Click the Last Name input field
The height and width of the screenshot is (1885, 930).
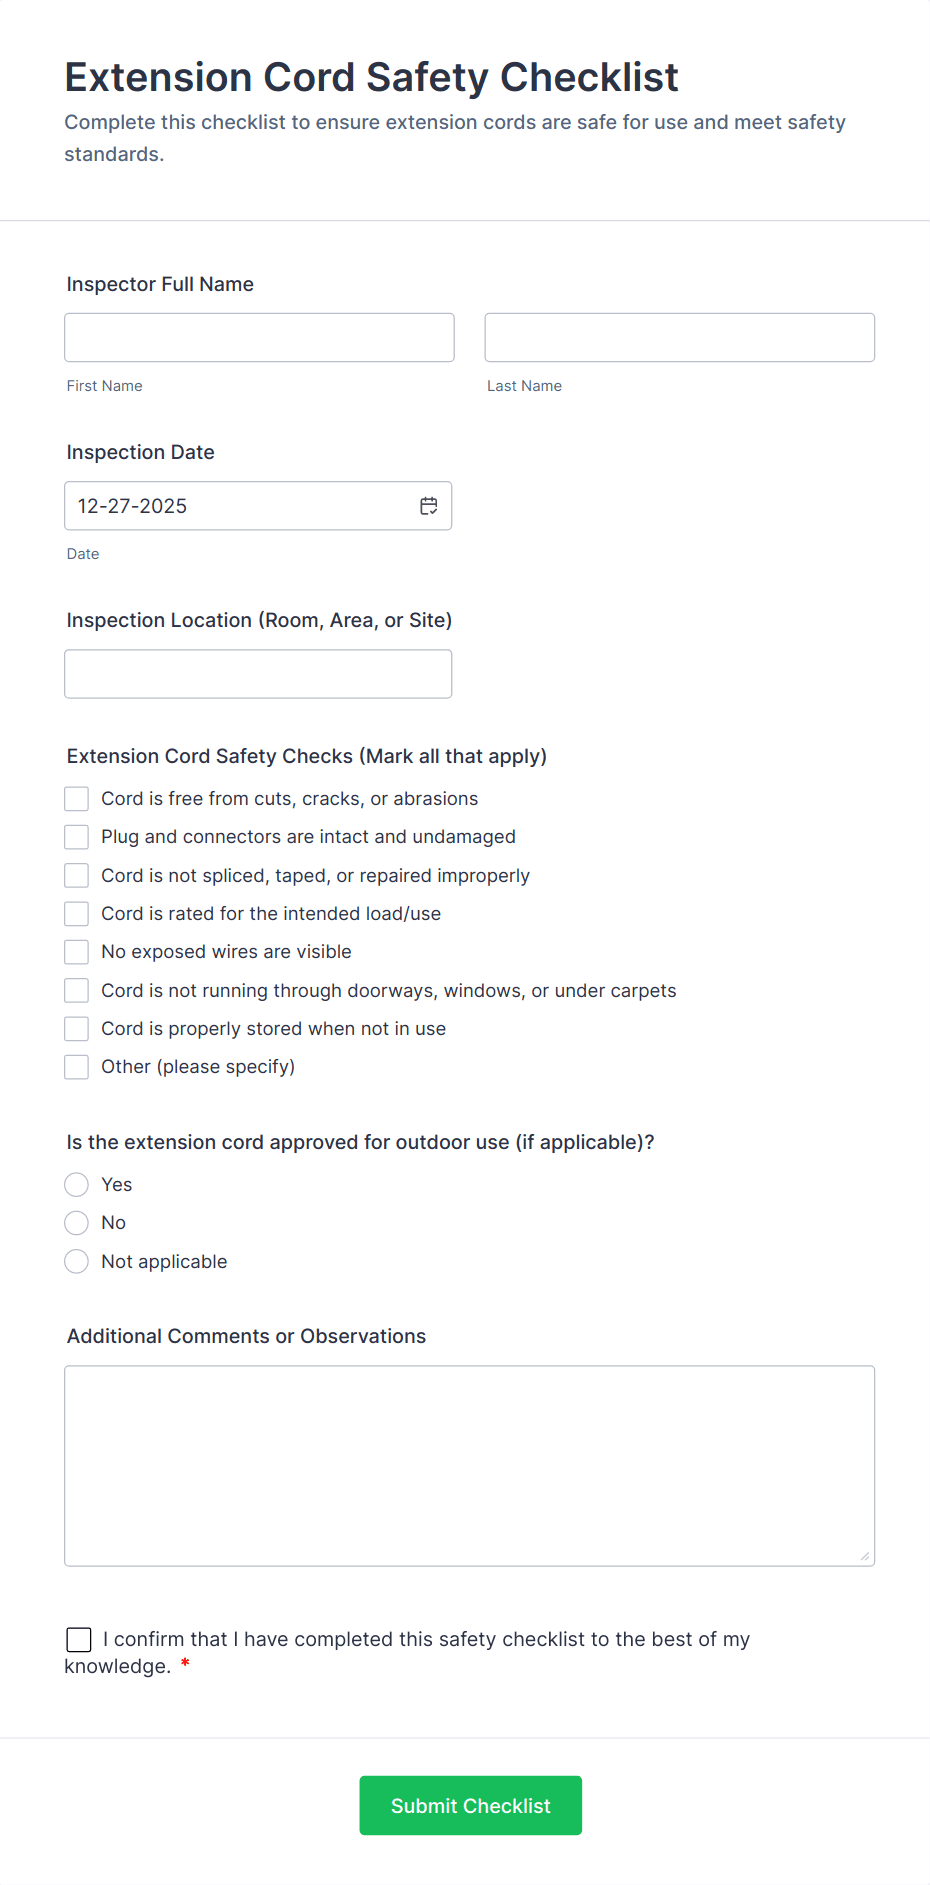tap(679, 338)
